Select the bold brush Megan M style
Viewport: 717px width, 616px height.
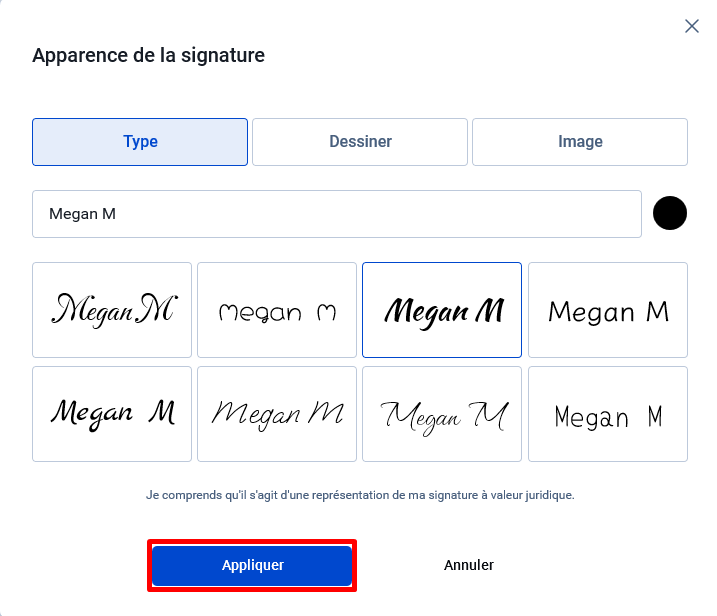[x=442, y=310]
